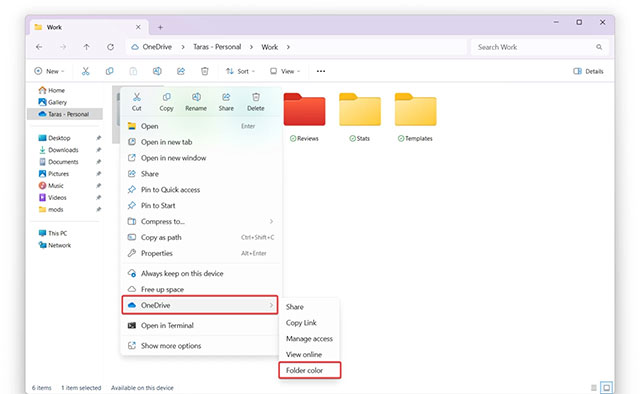640x394 pixels.
Task: Click the toolbar Delete trash icon
Action: pos(204,71)
